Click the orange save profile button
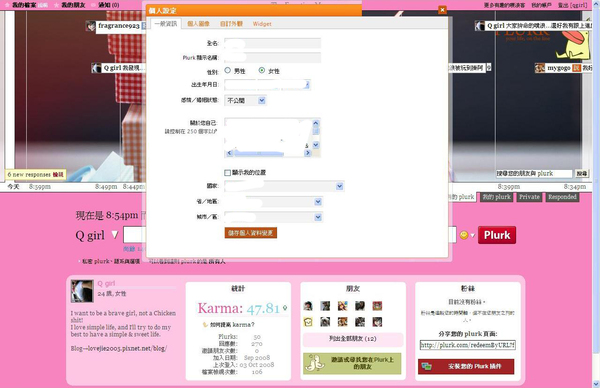 tap(251, 233)
